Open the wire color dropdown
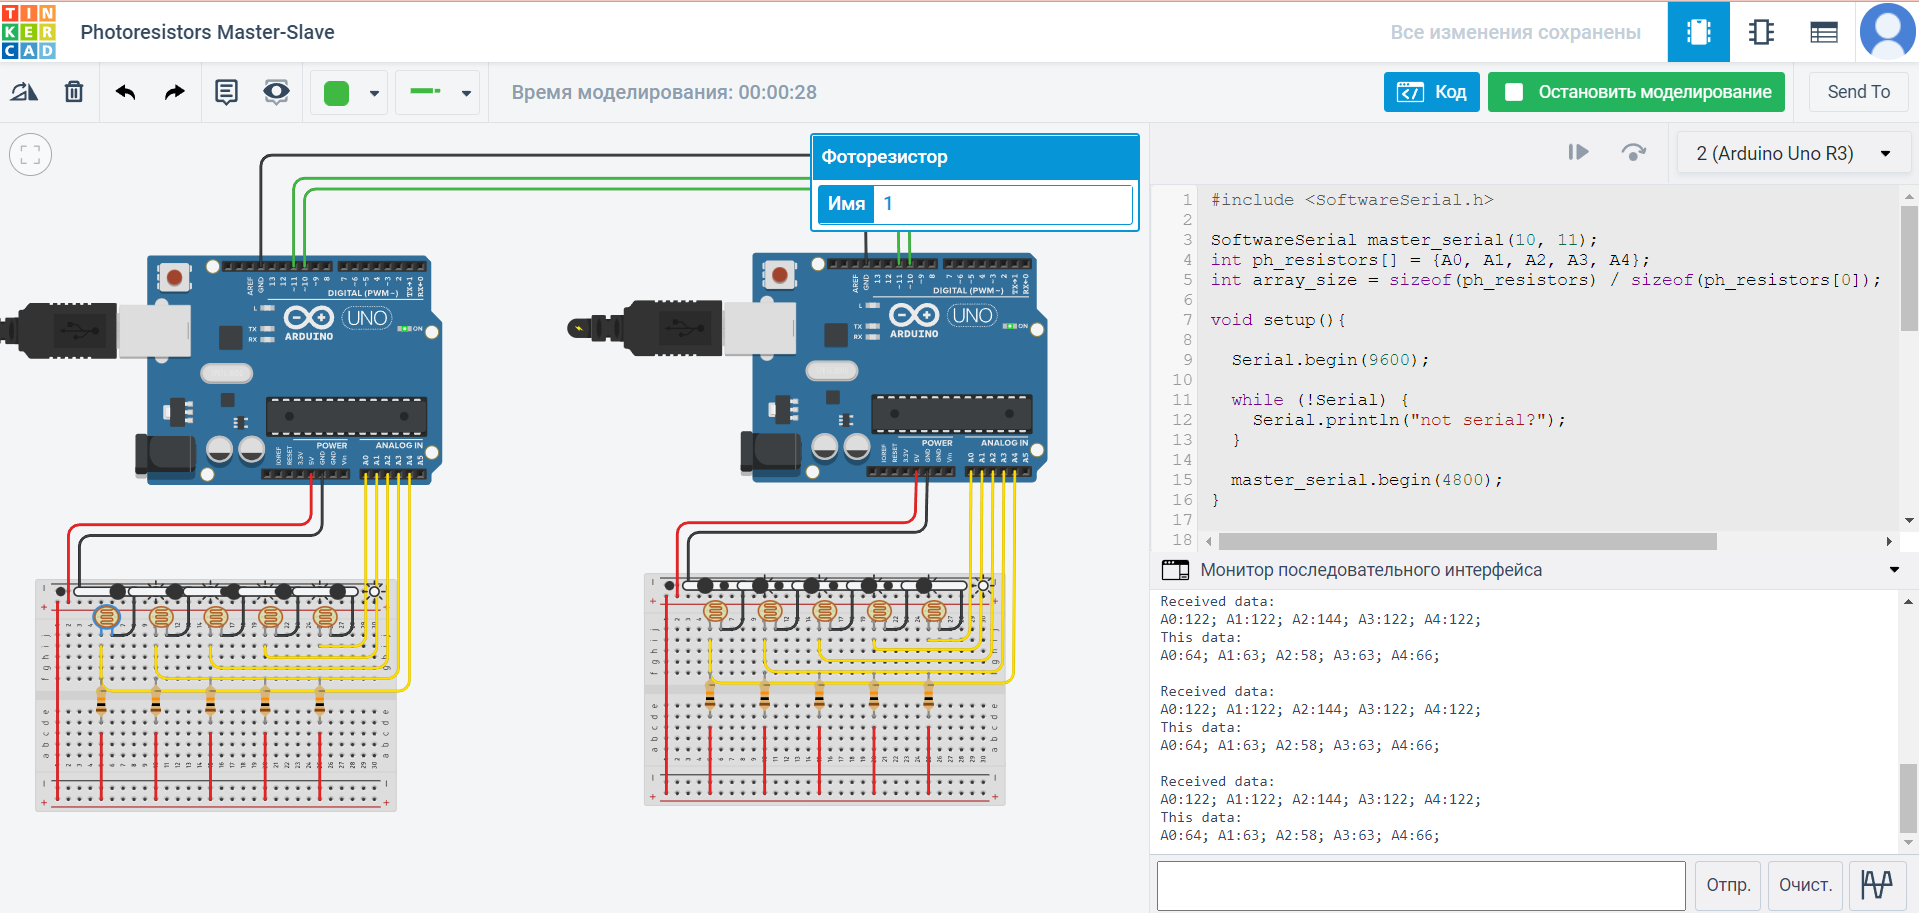This screenshot has width=1919, height=913. (x=373, y=92)
